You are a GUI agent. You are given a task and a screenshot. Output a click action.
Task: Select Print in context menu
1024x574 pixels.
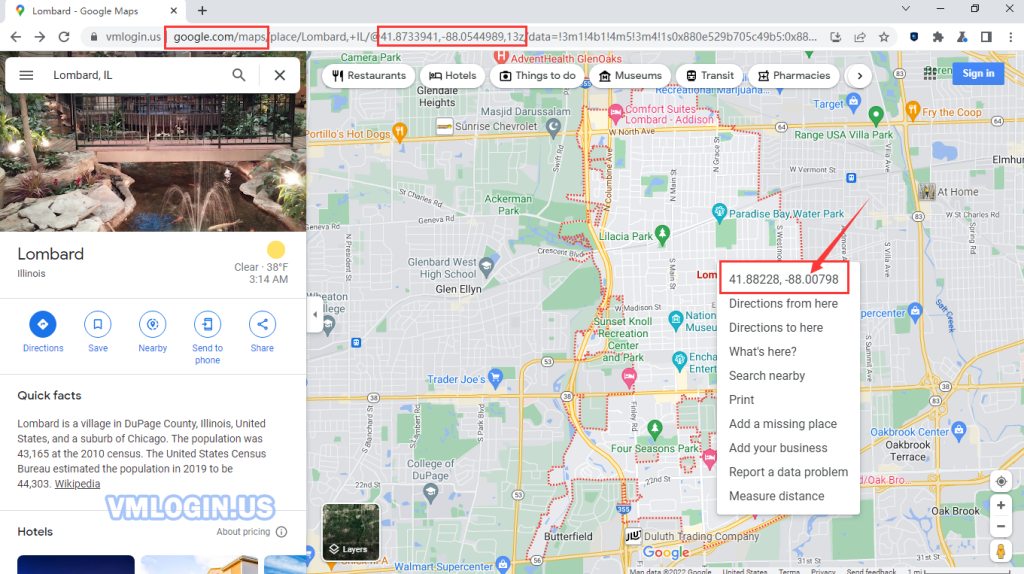[741, 400]
